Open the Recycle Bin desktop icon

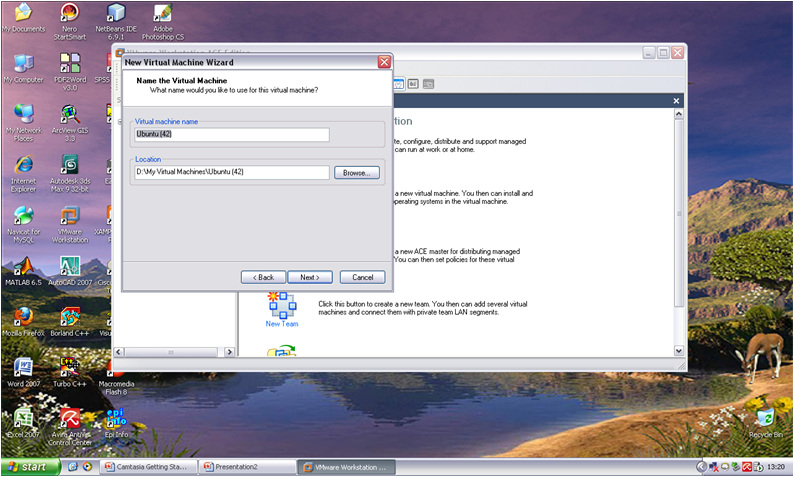(766, 423)
